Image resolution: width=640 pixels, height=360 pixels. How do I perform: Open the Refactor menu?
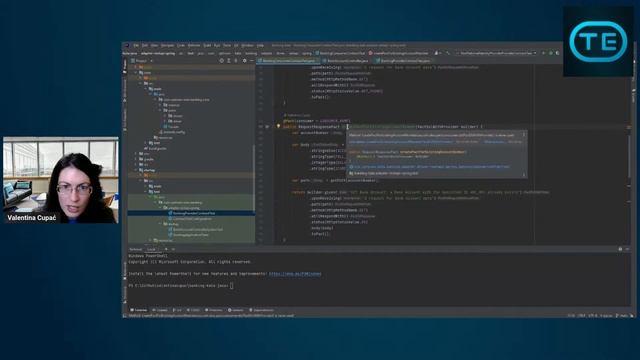tap(194, 45)
